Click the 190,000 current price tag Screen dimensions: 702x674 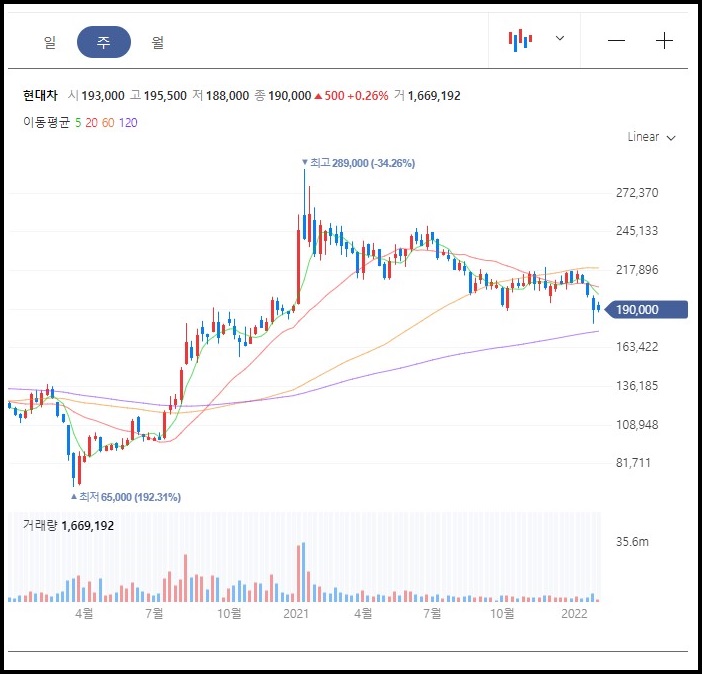[646, 309]
